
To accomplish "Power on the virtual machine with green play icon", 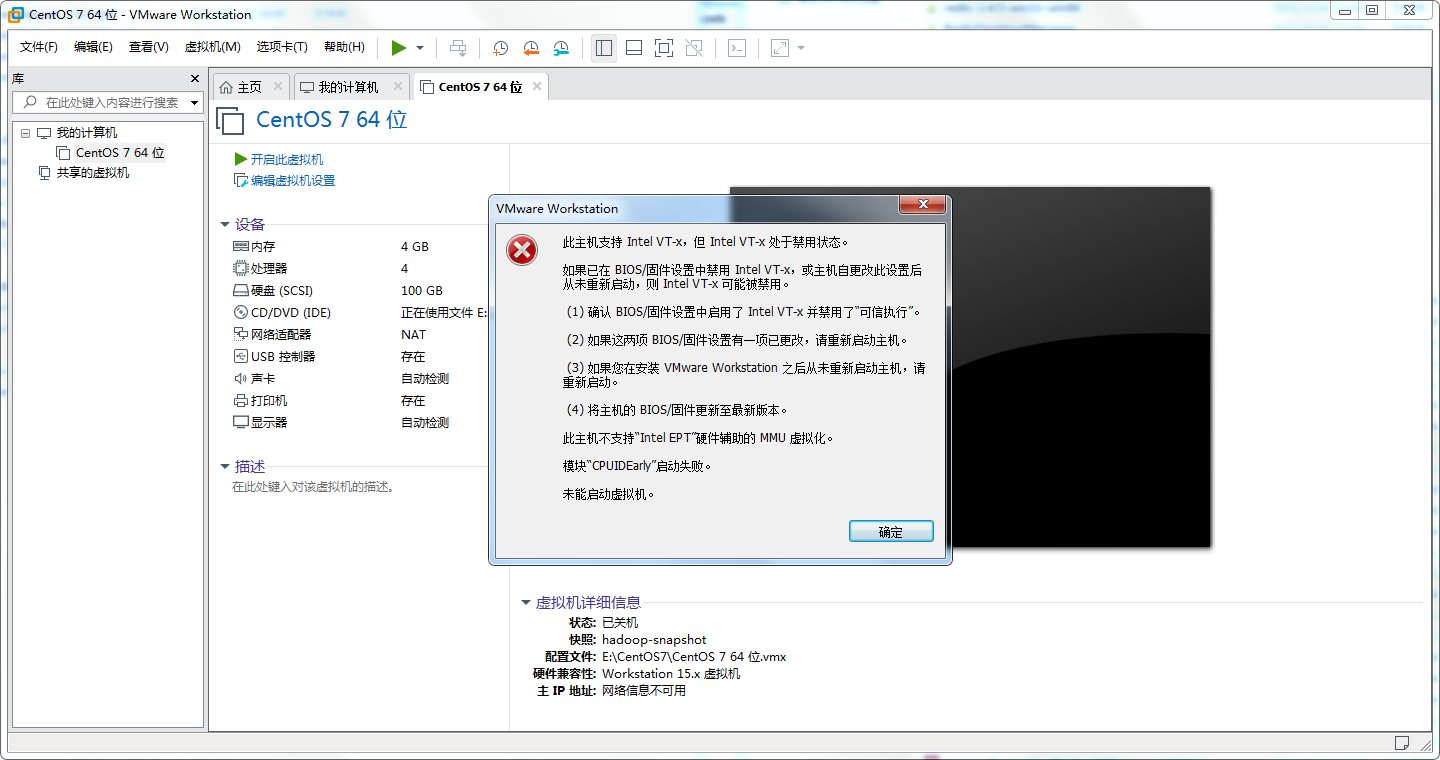I will 397,47.
